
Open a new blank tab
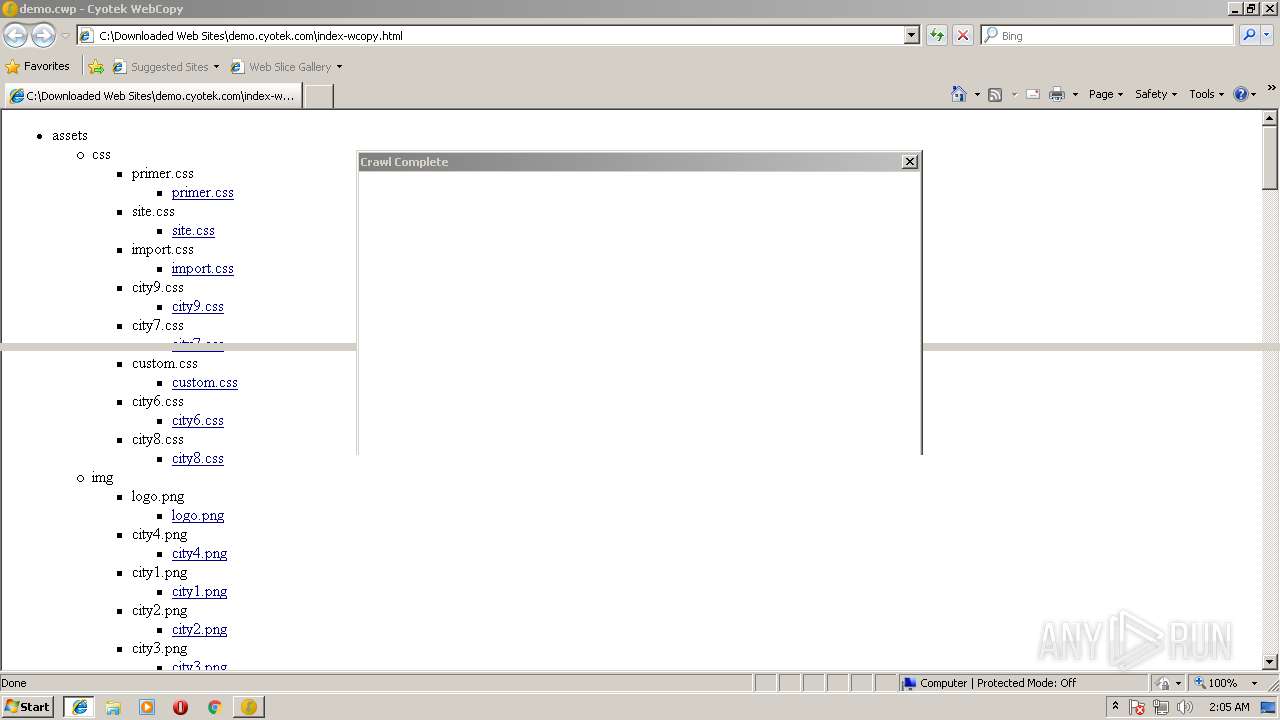tap(318, 96)
